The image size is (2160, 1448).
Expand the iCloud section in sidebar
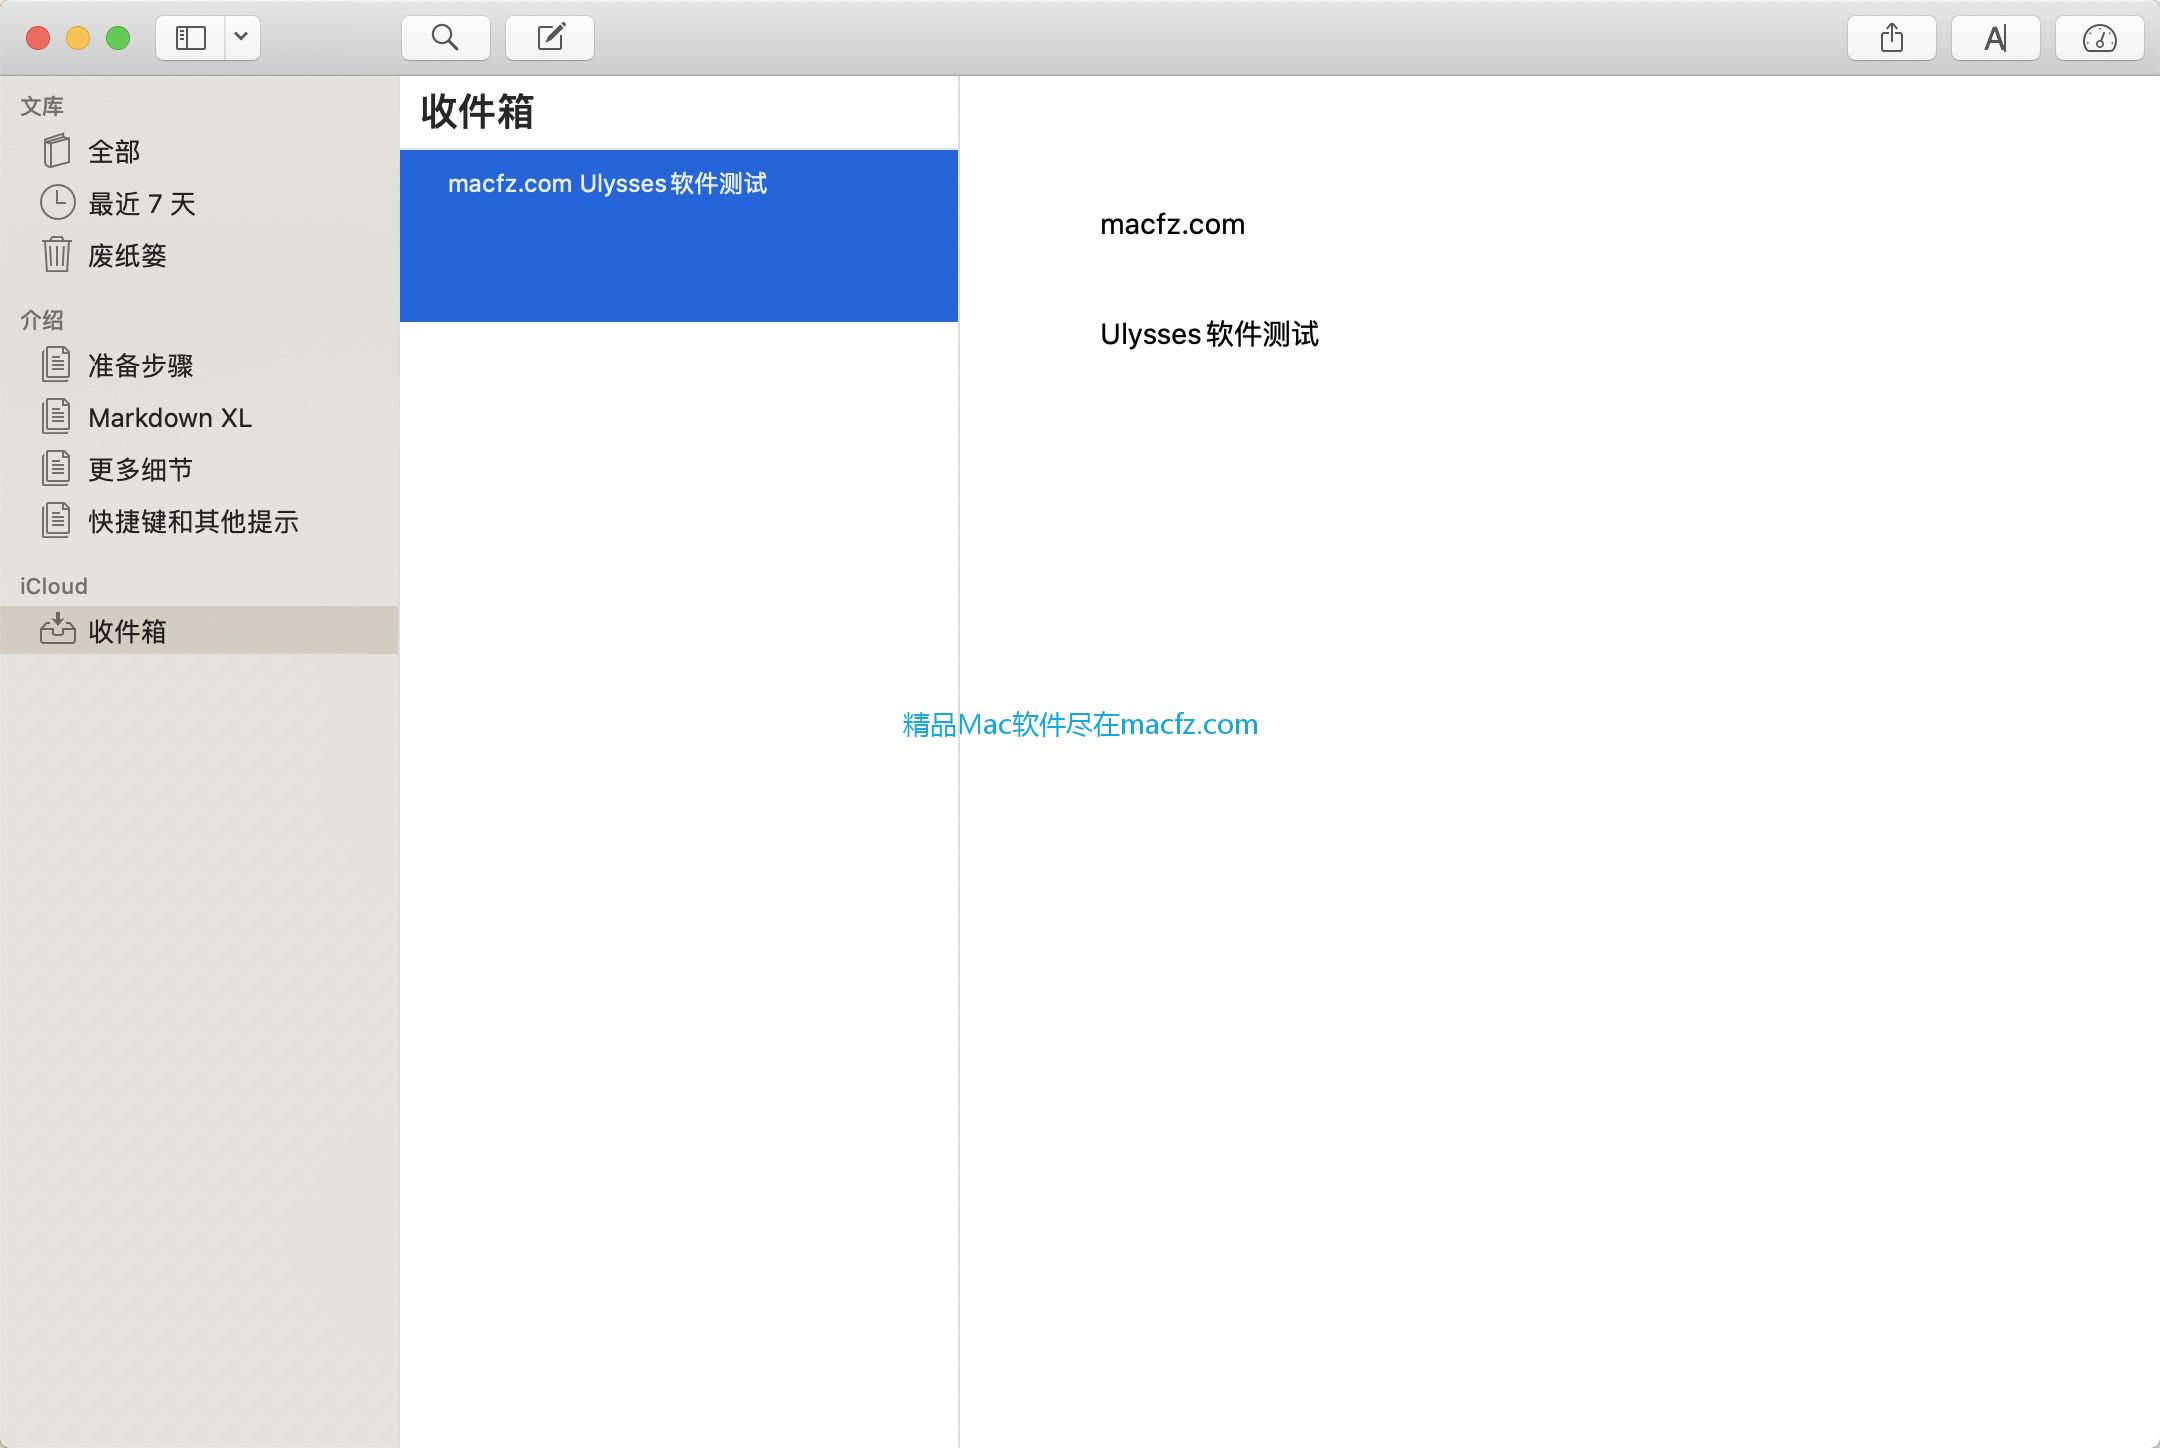coord(52,585)
